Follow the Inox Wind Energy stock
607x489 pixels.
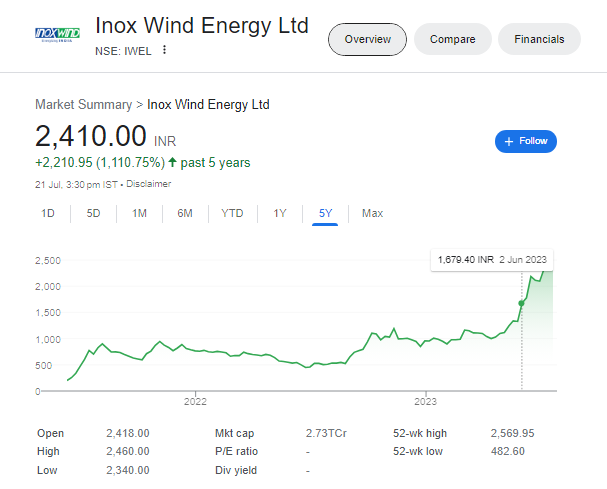coord(526,141)
